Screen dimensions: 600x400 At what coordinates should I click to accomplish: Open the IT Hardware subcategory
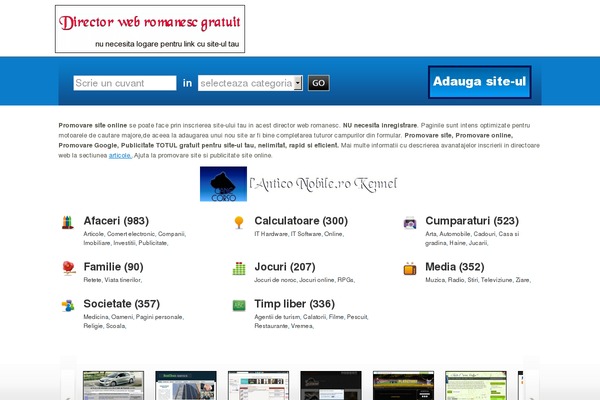[271, 234]
